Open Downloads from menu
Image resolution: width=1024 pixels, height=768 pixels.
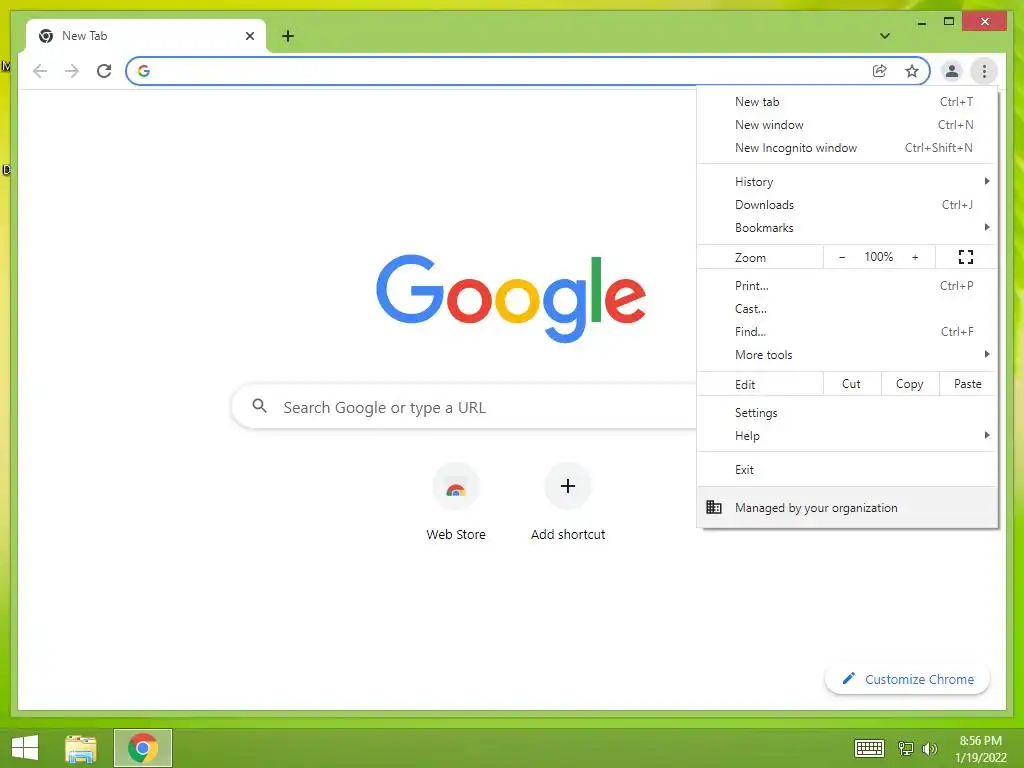click(x=846, y=204)
